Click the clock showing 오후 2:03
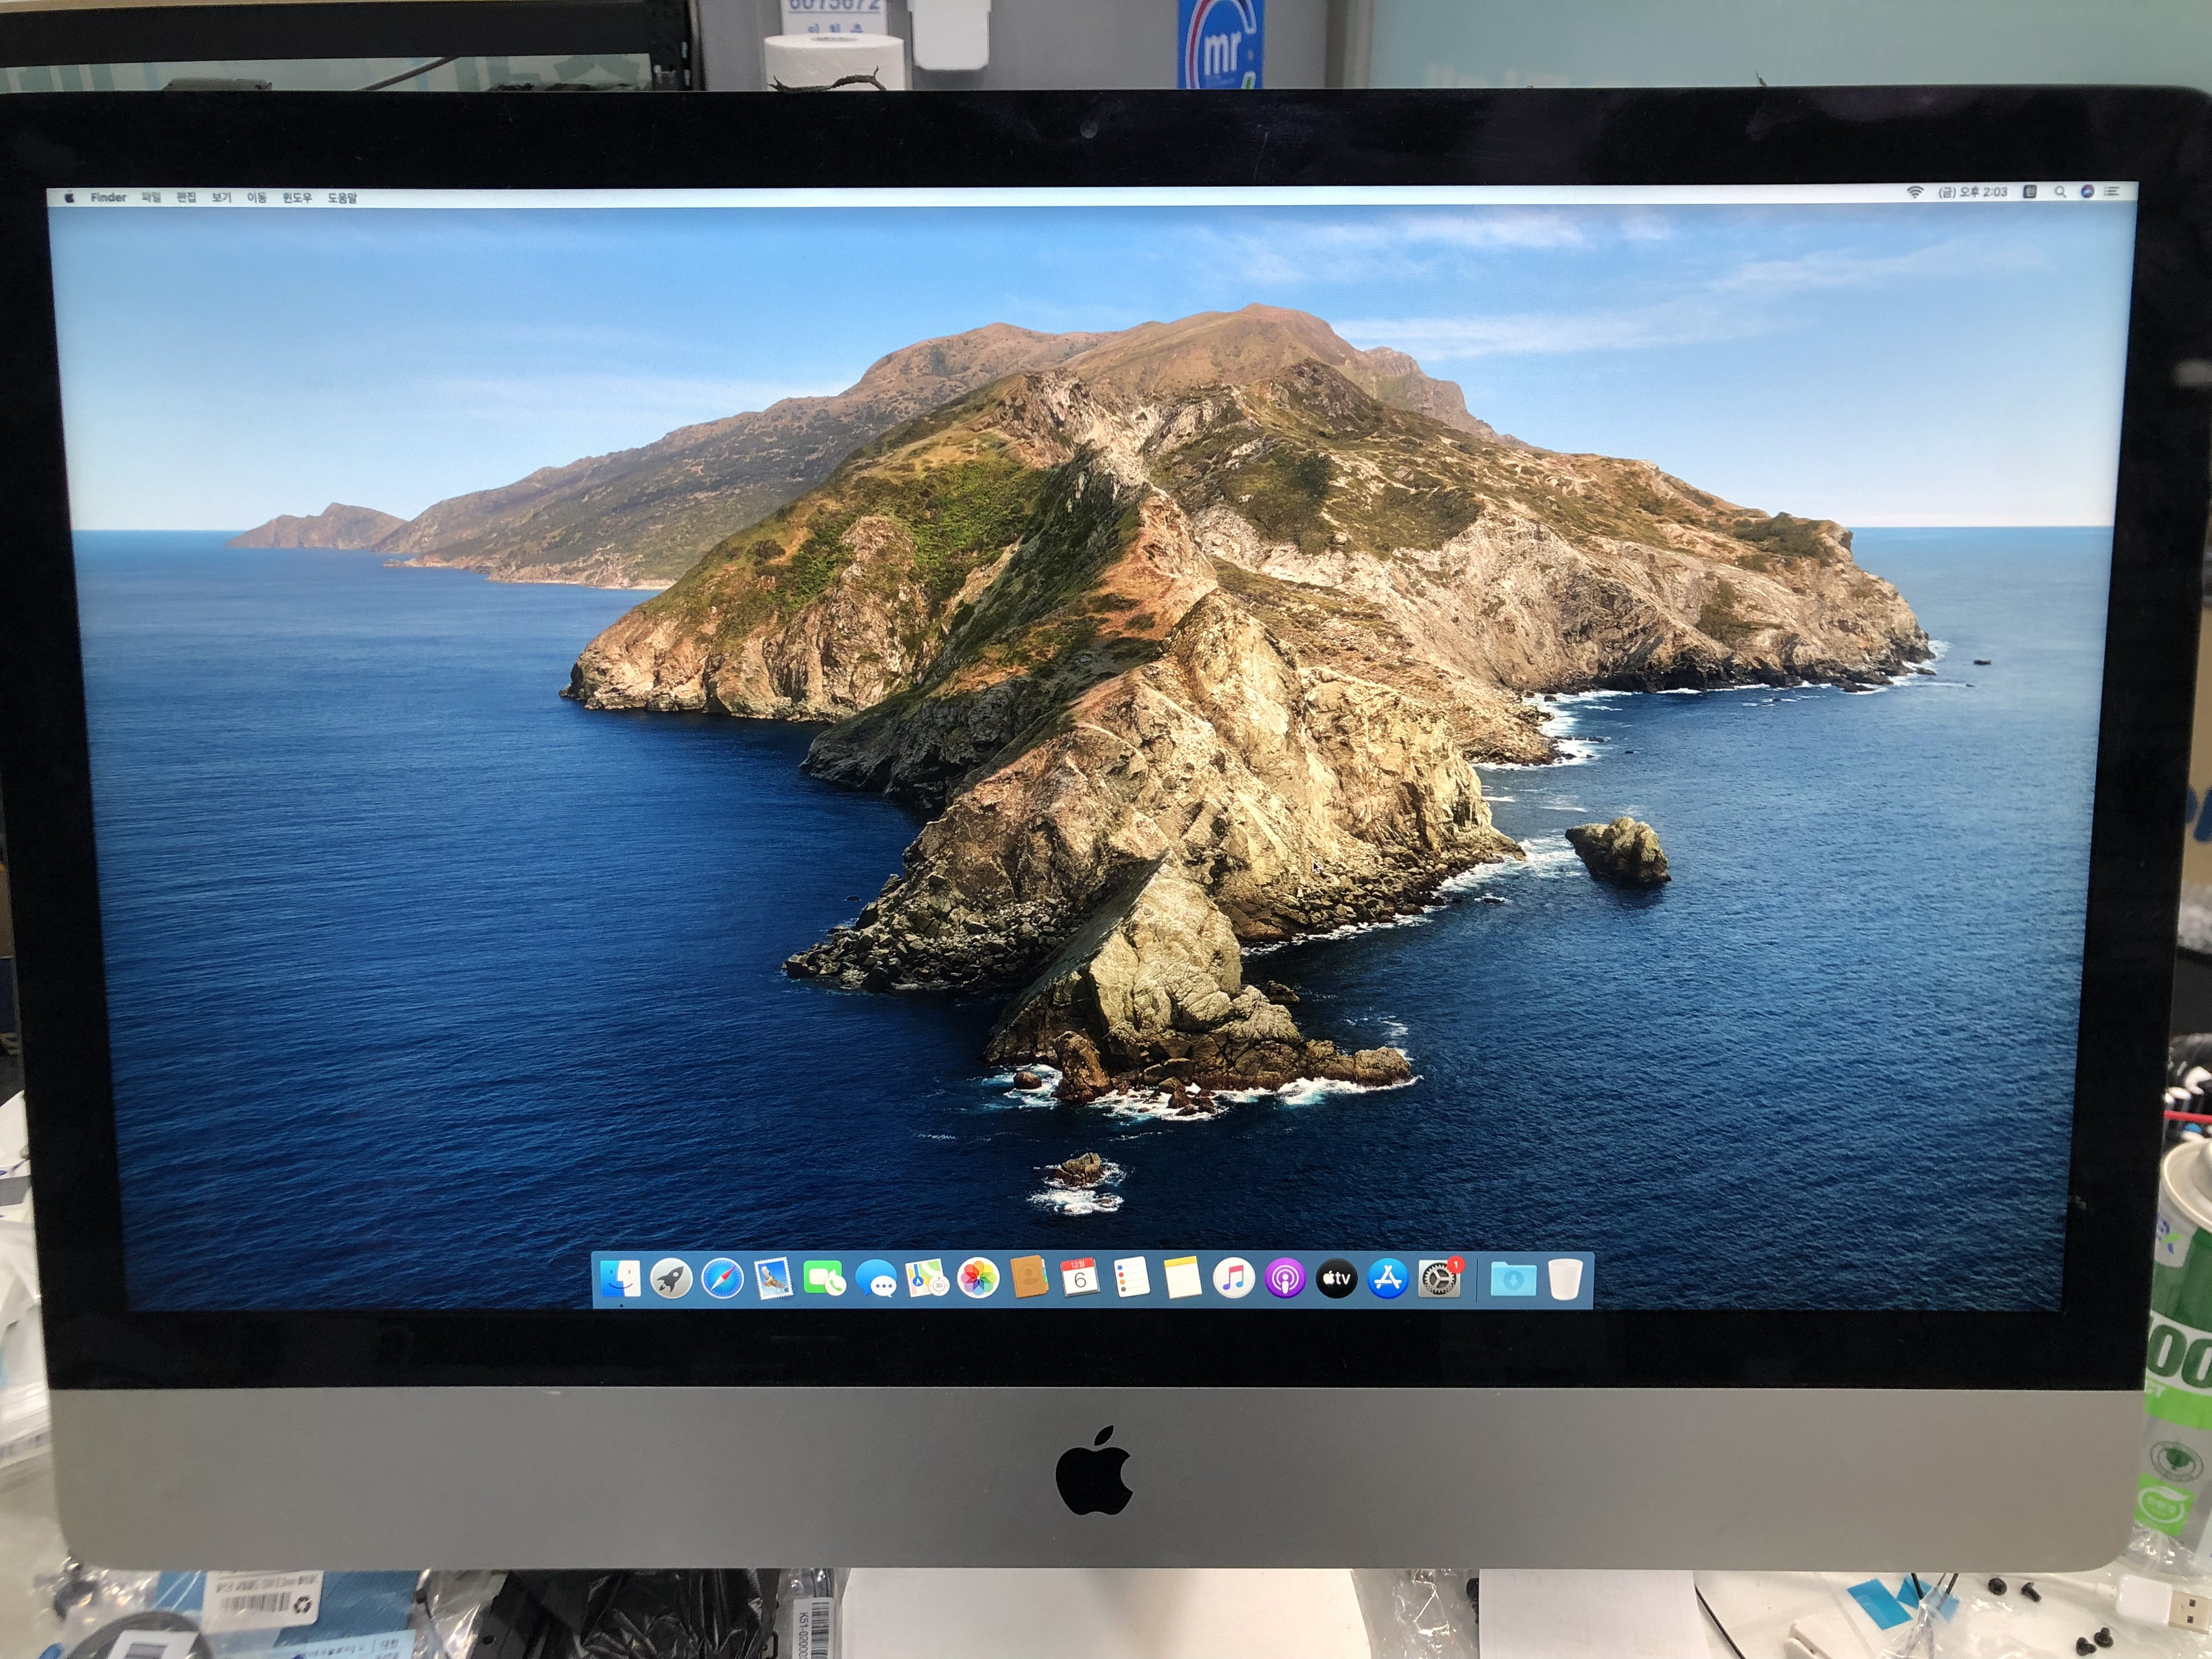The image size is (2212, 1659). pos(1973,192)
